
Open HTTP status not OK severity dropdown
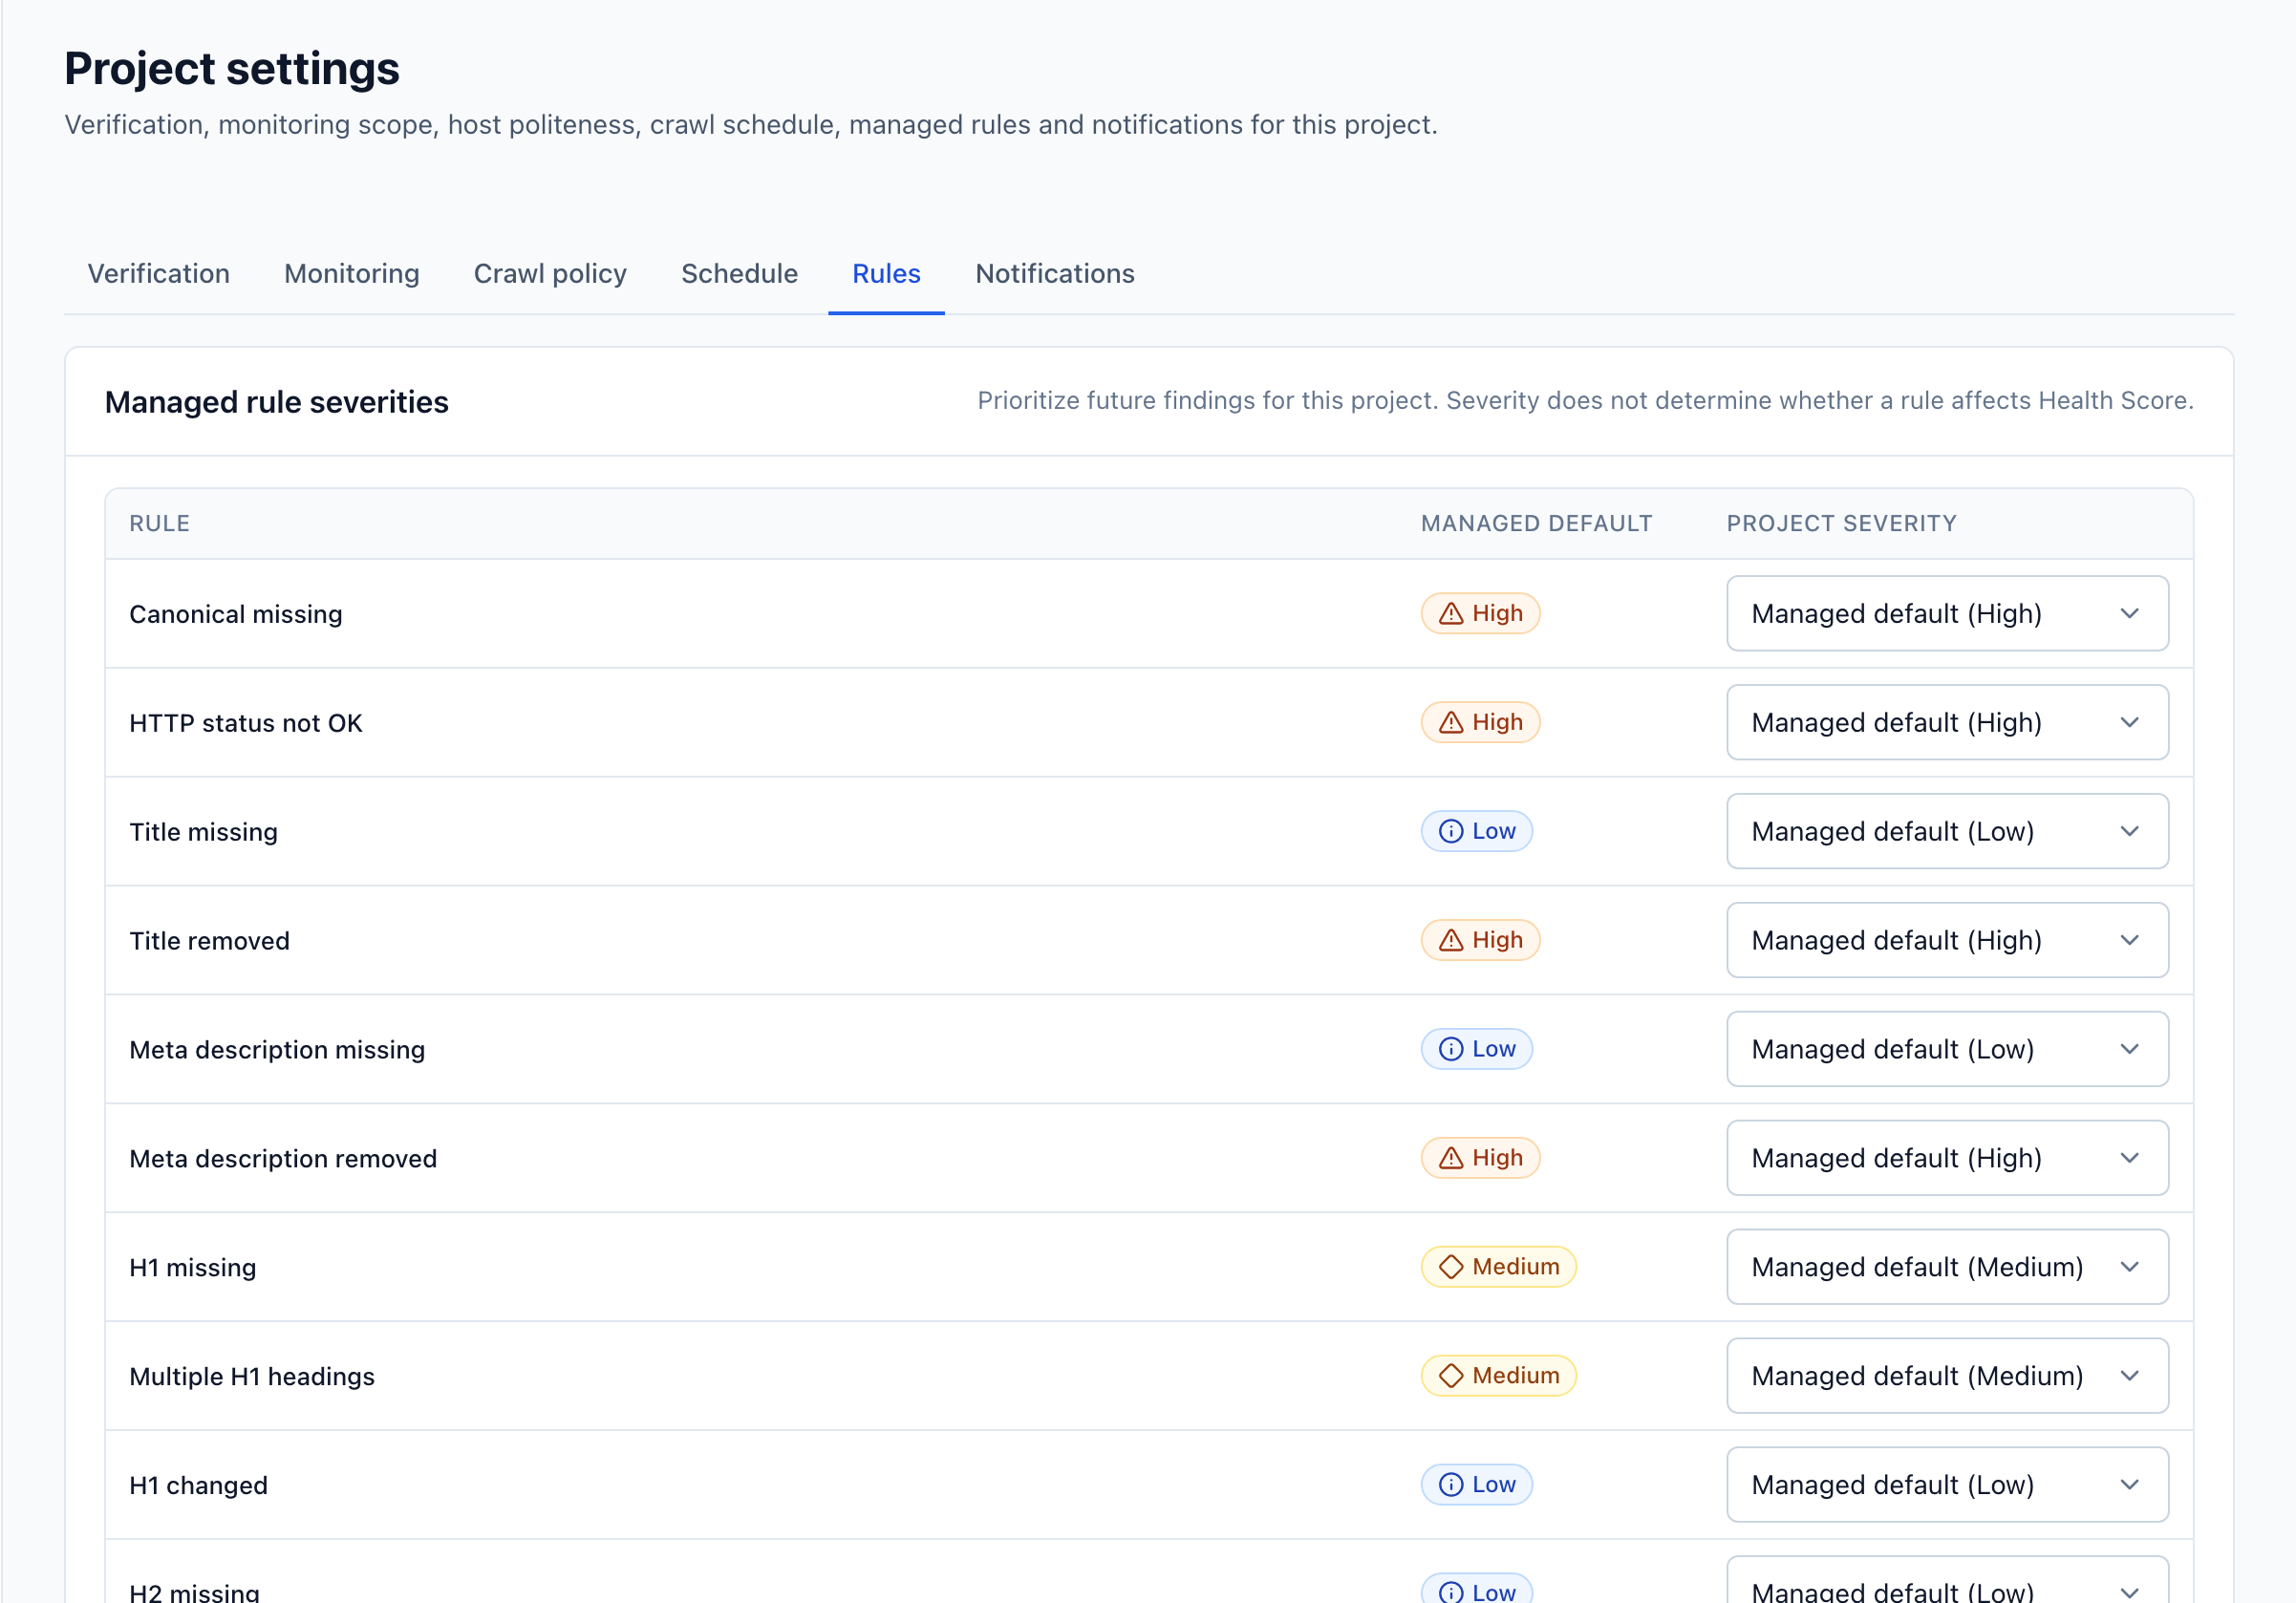click(1947, 722)
